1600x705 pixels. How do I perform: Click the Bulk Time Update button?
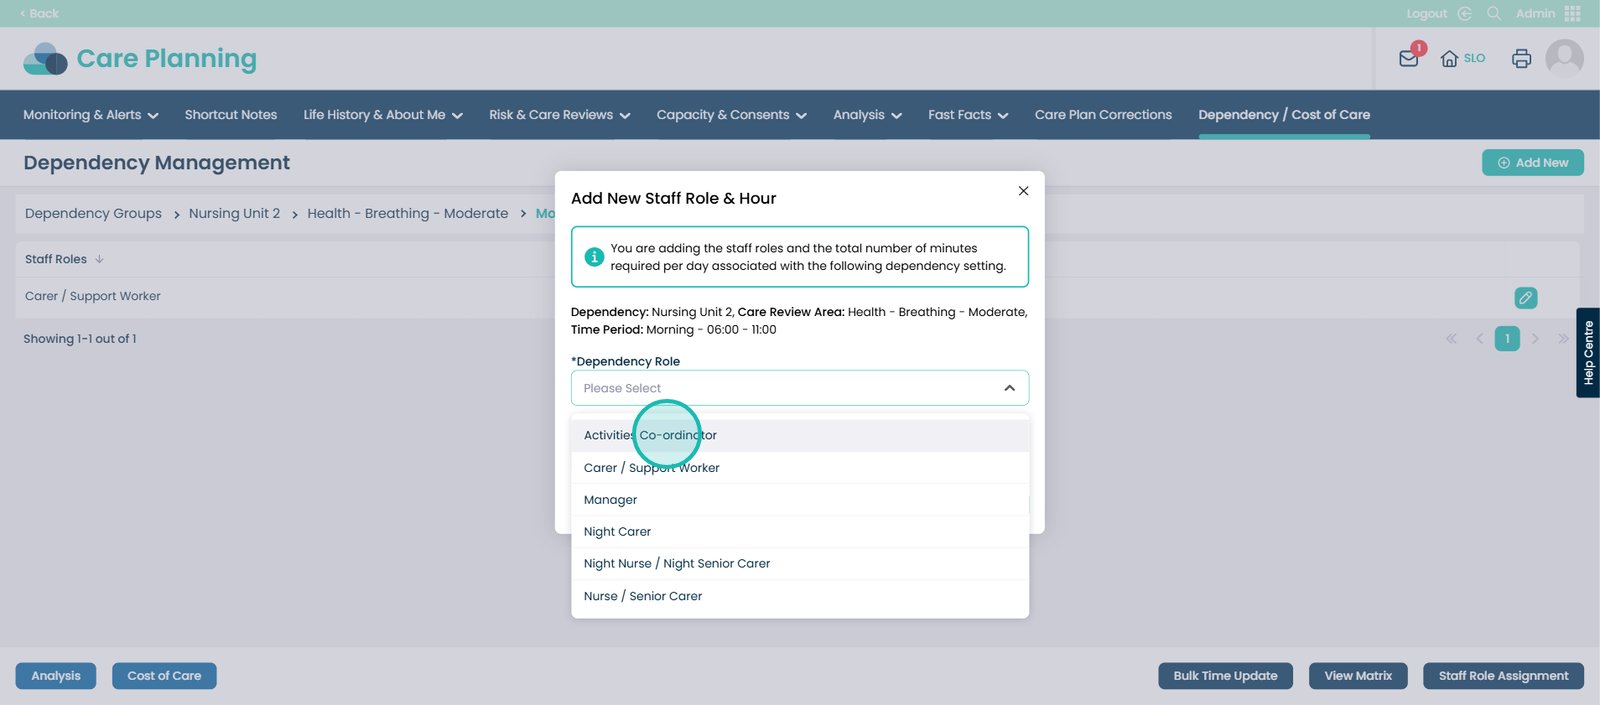[x=1225, y=676]
